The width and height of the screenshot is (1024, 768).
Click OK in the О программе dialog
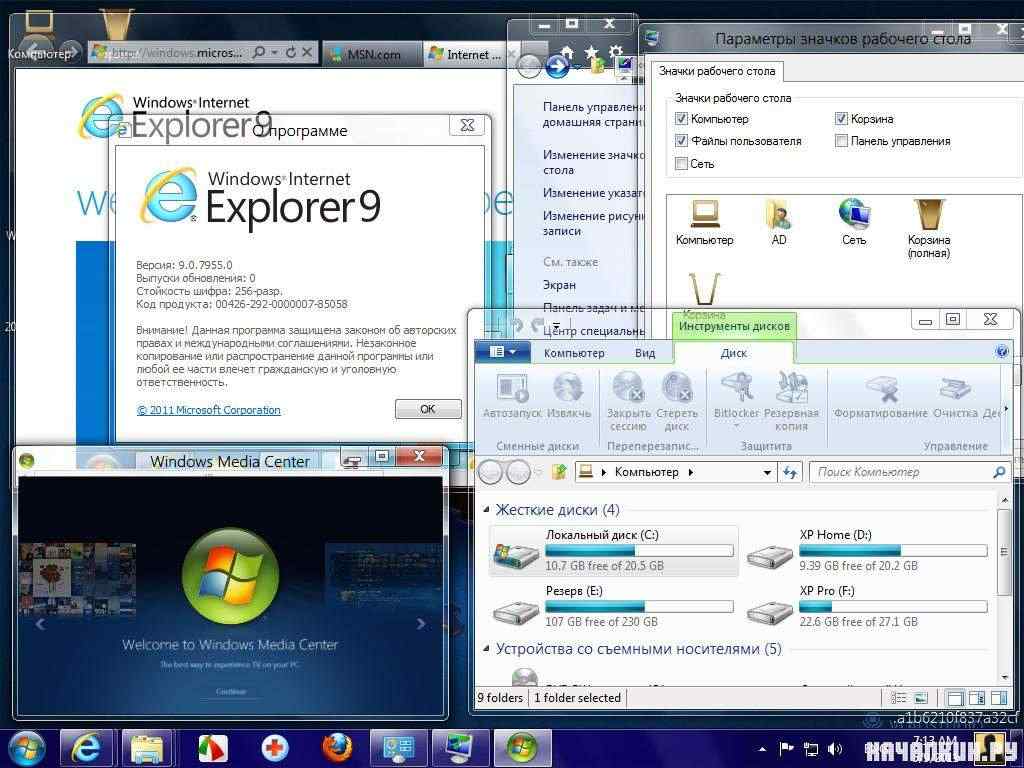tap(428, 409)
